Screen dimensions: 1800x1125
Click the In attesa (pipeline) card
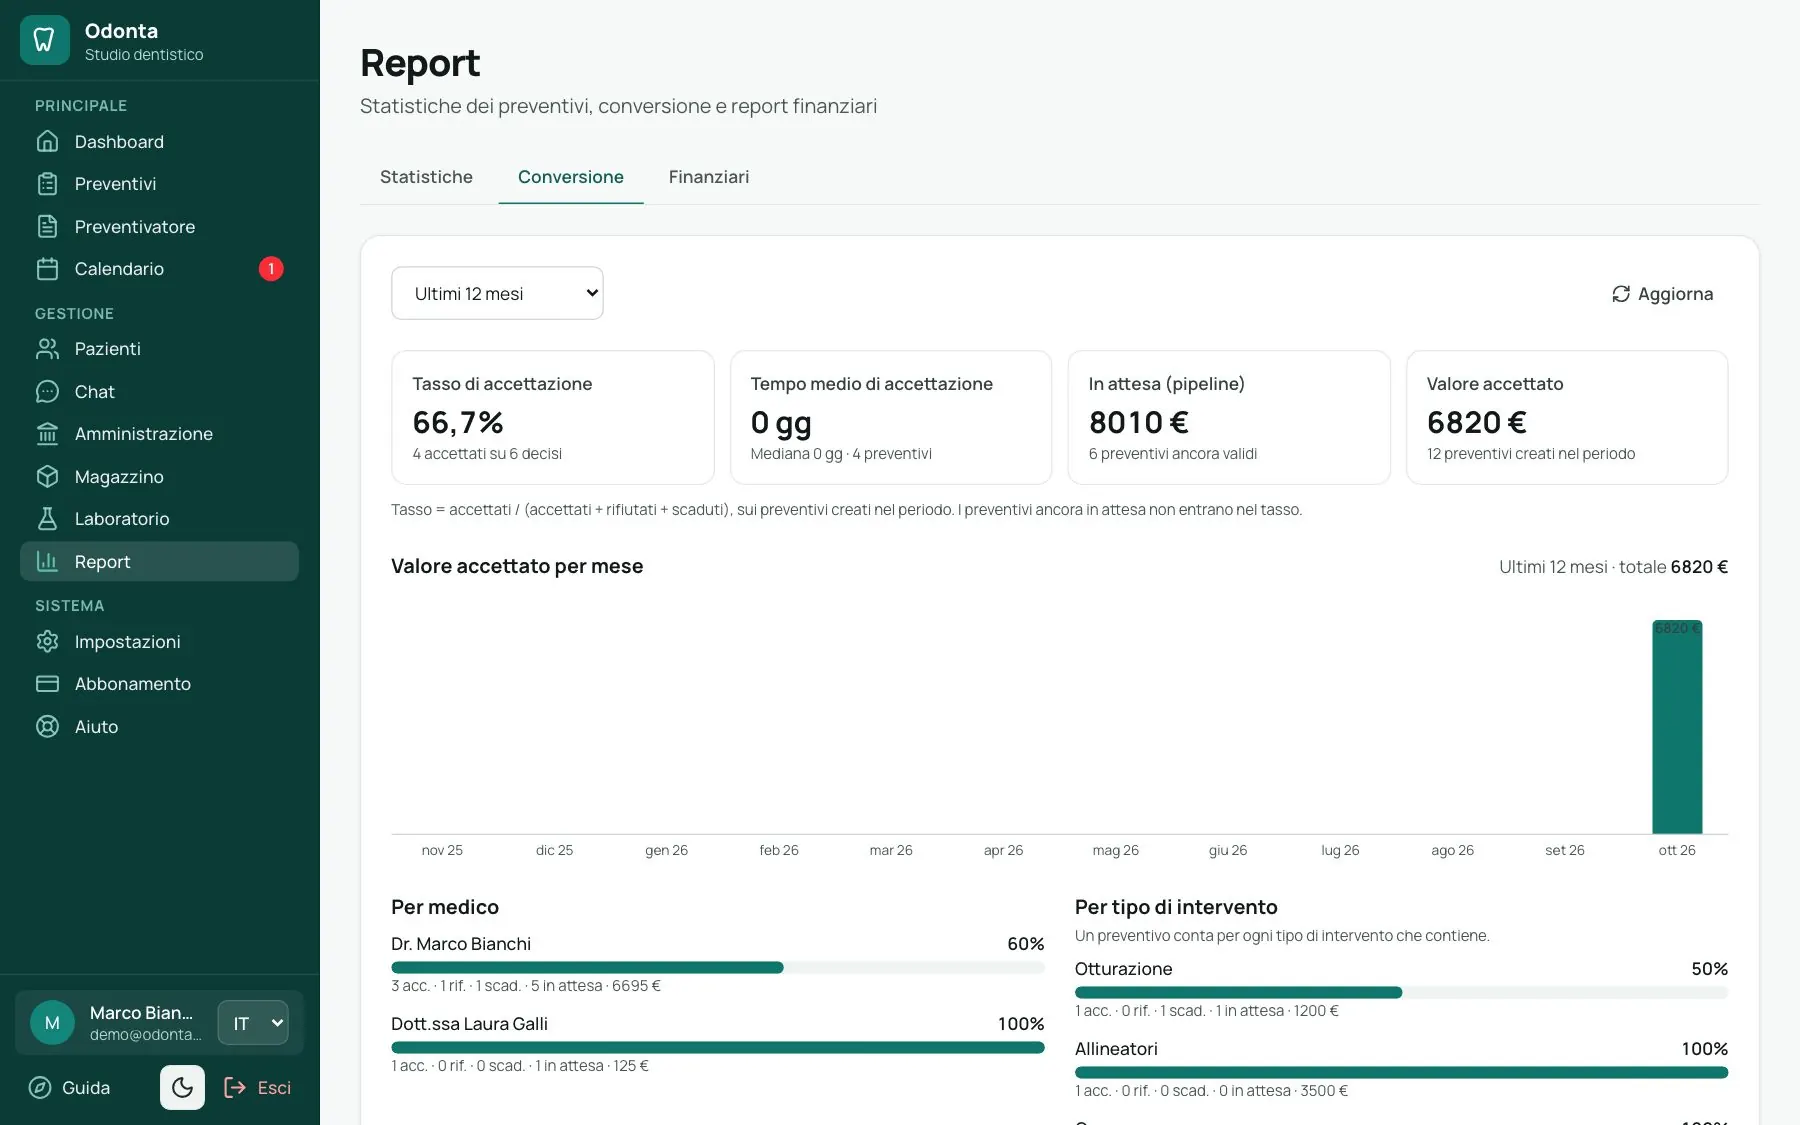pyautogui.click(x=1229, y=418)
